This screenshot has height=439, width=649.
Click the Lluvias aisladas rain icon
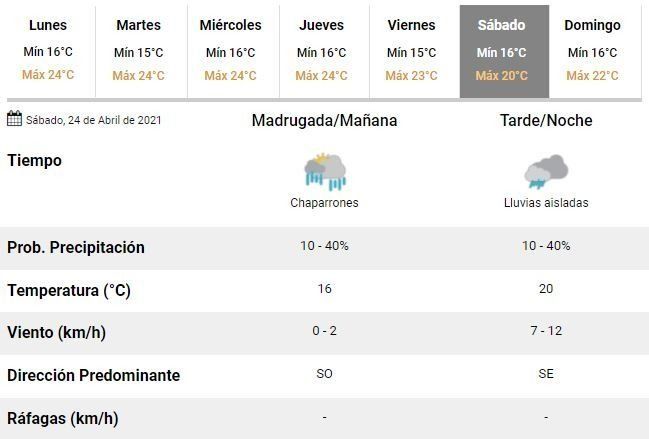[x=546, y=171]
